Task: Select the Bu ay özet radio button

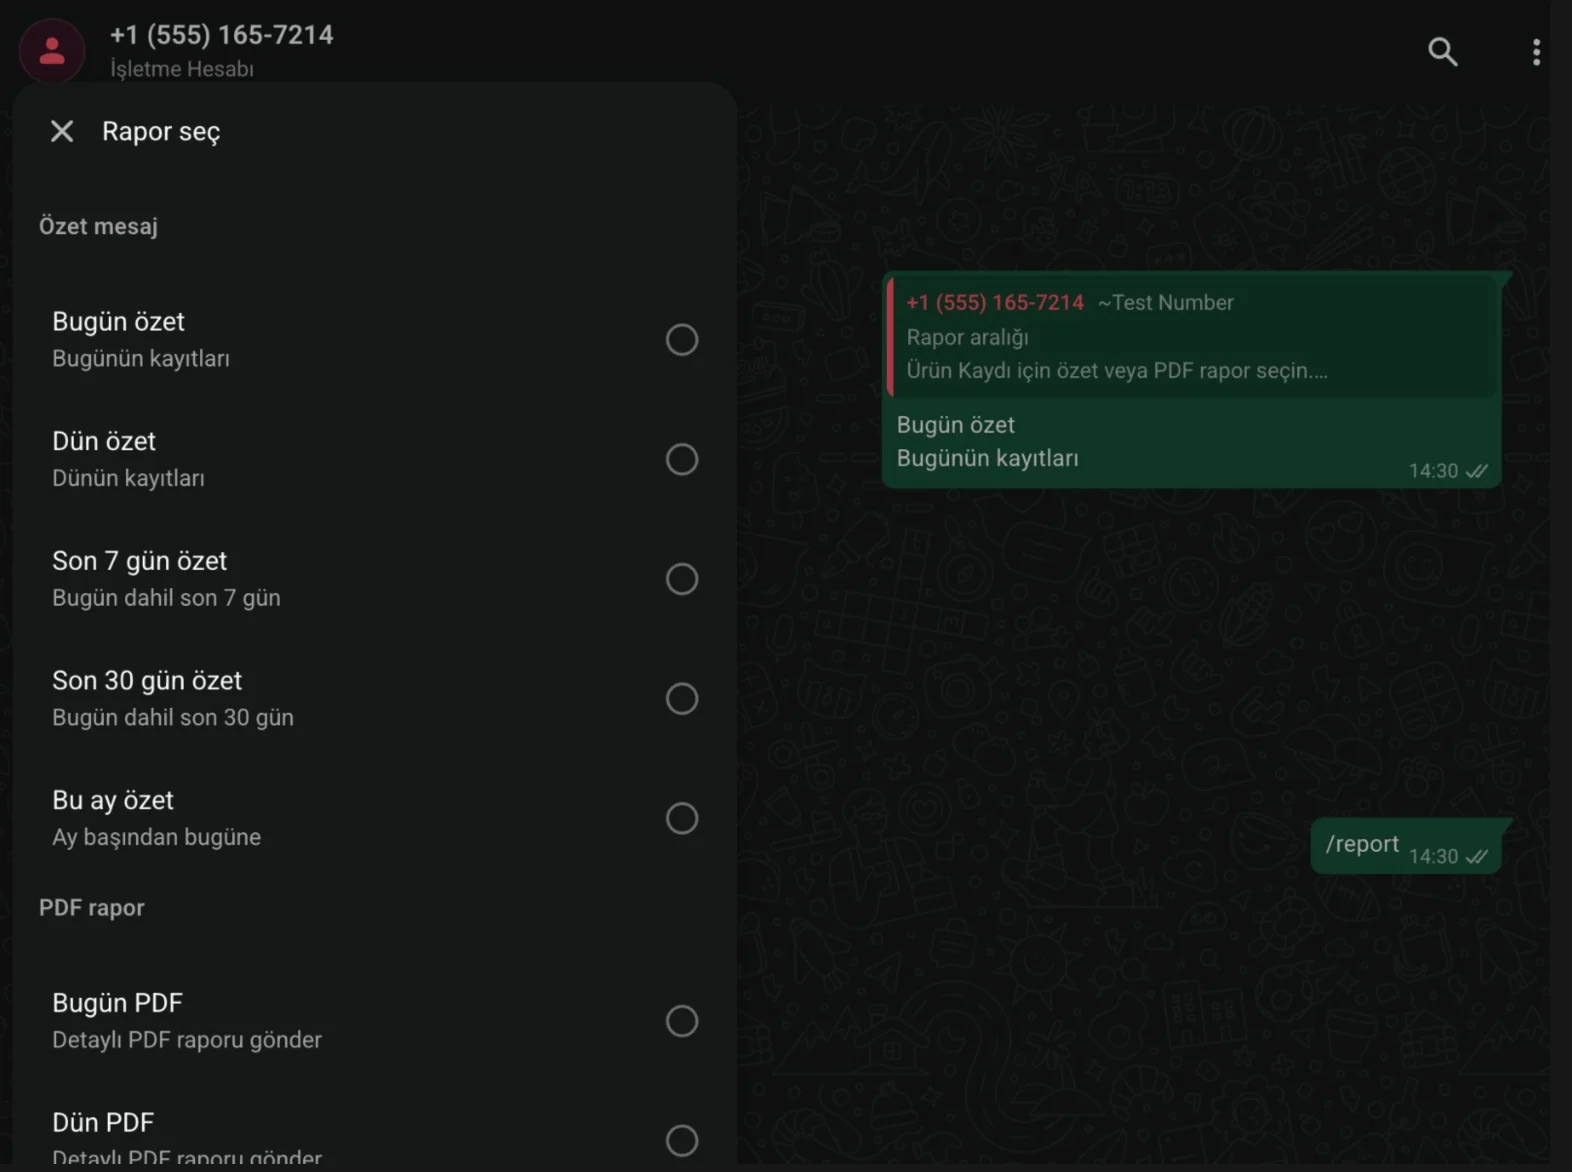Action: pyautogui.click(x=682, y=818)
